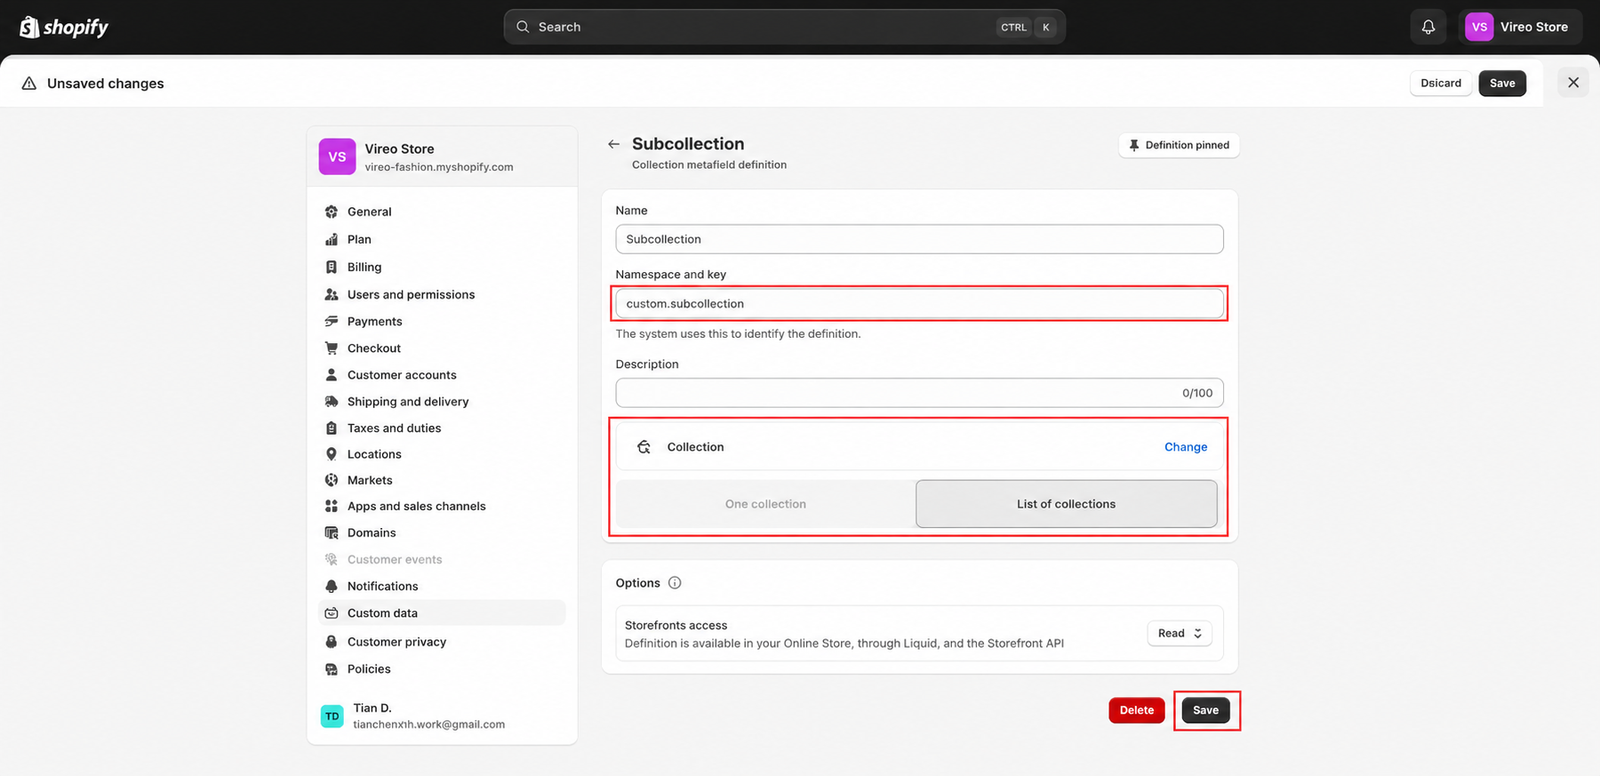Screen dimensions: 1600x776
Task: Open the Vireo Store account menu
Action: pos(1520,27)
